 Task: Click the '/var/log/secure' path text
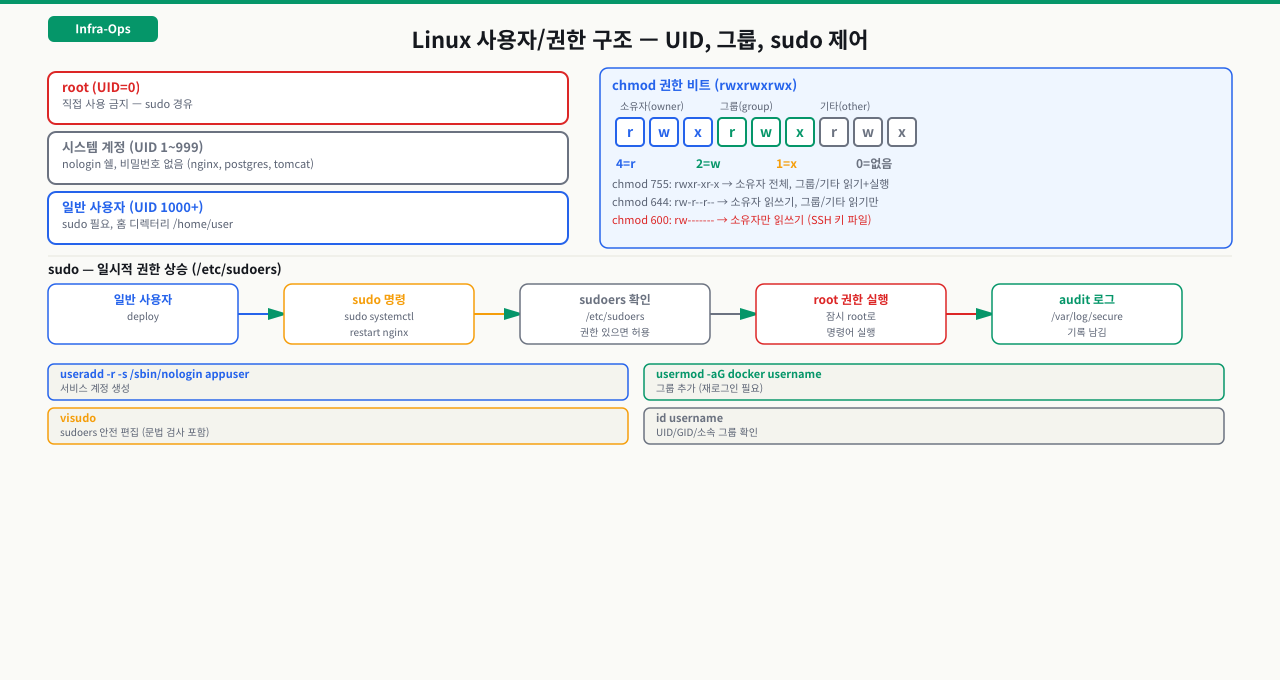click(1087, 316)
